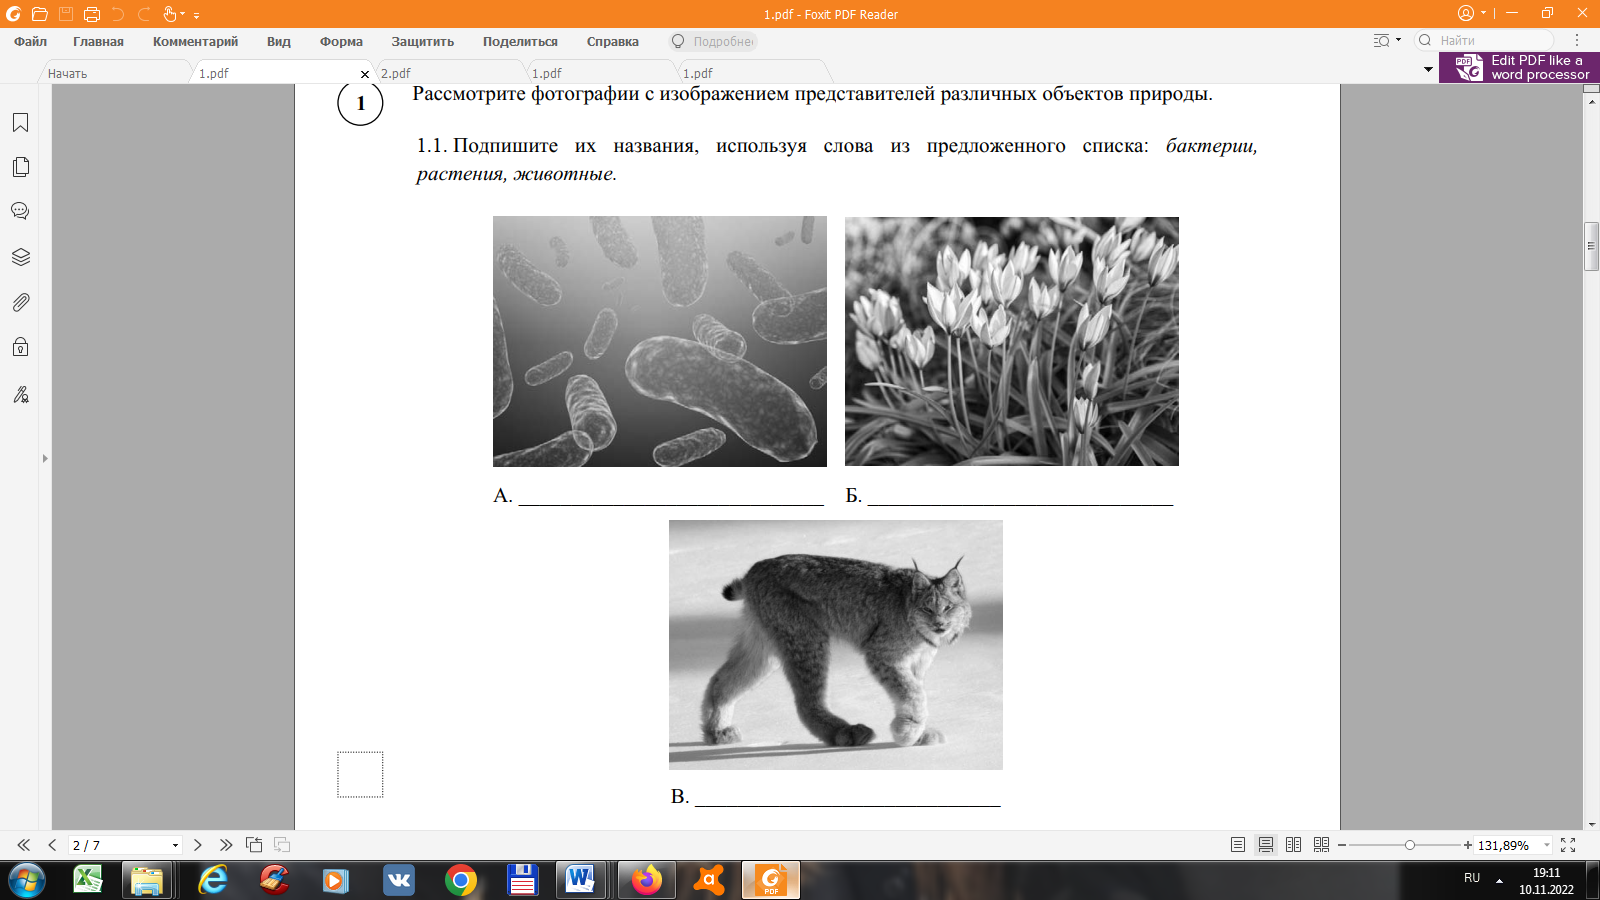
Task: Expand the account dropdown arrow
Action: 1483,14
